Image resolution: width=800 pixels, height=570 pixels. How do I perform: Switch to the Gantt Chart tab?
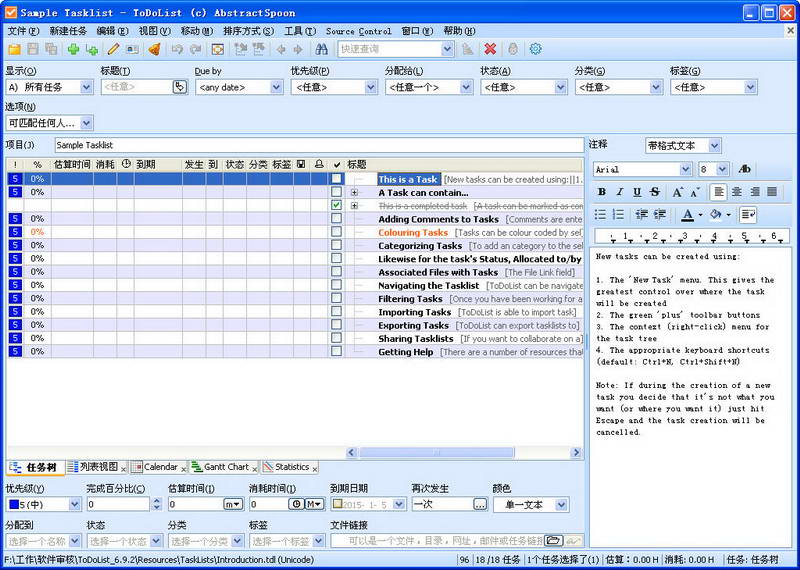[x=225, y=467]
